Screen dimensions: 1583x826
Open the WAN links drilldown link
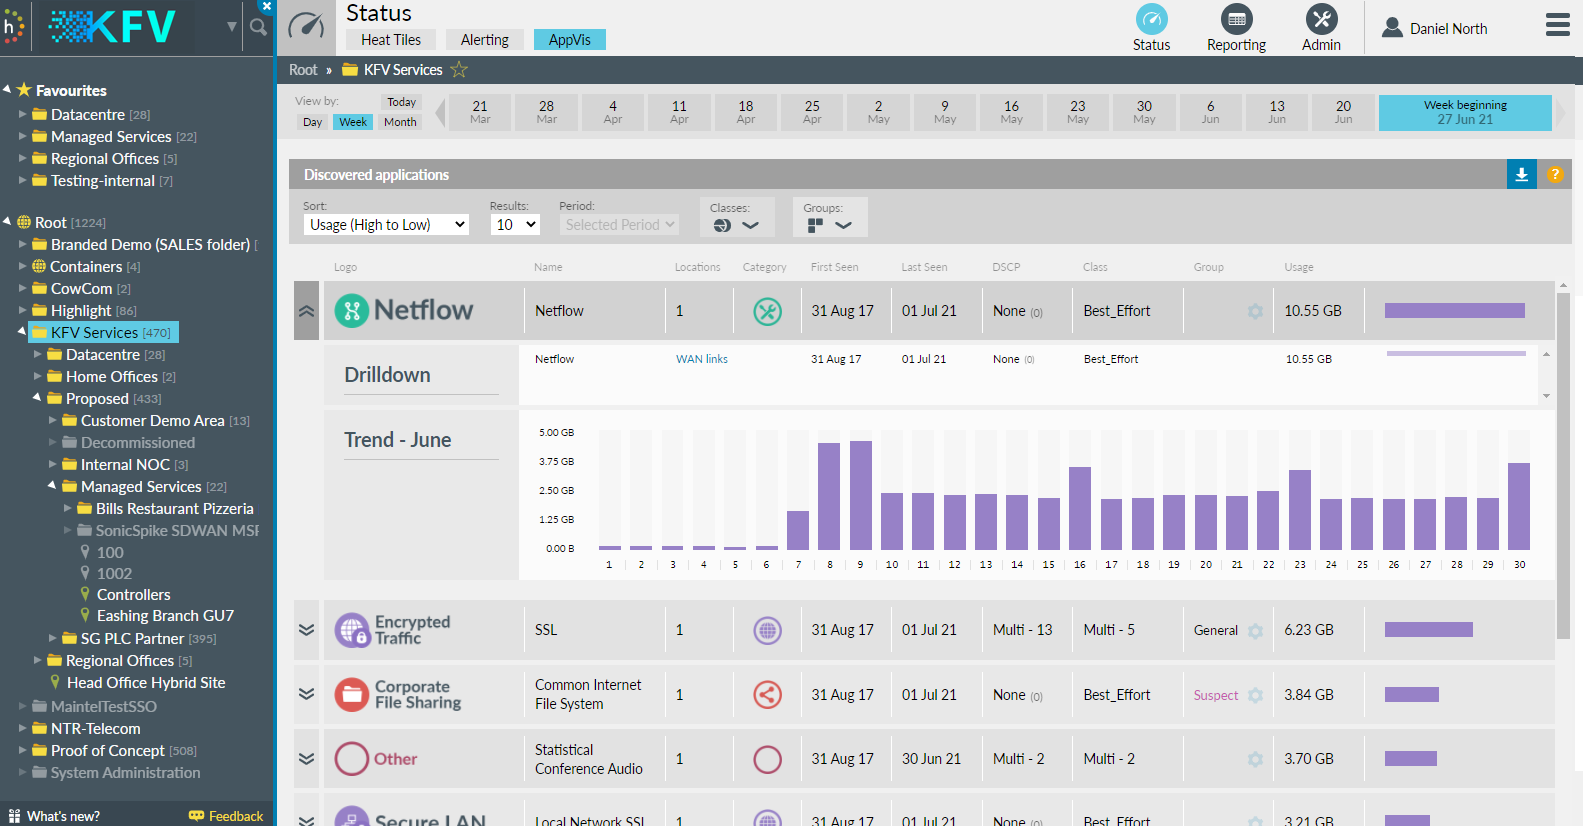(701, 359)
